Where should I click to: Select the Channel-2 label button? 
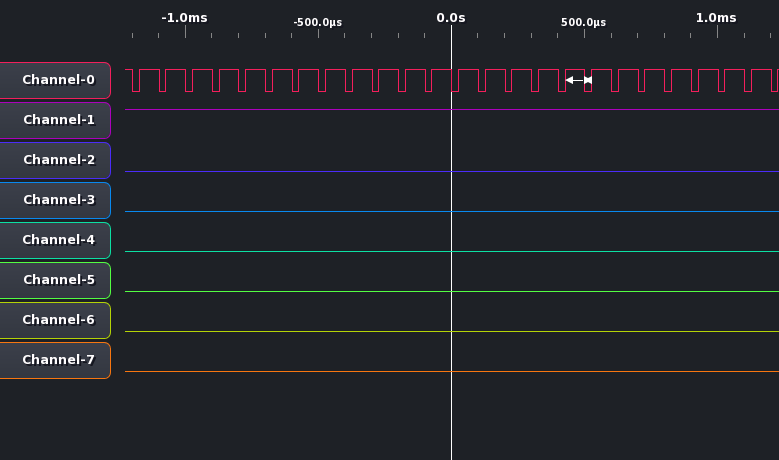[x=55, y=160]
